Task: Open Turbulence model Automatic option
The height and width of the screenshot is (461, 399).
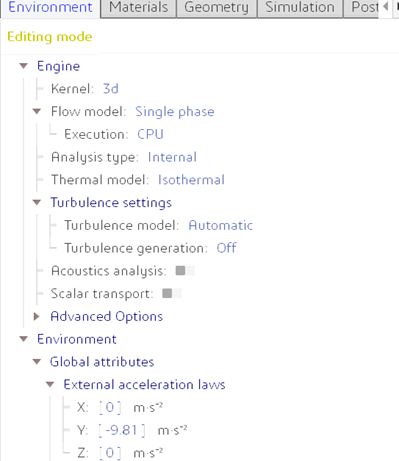Action: [221, 225]
